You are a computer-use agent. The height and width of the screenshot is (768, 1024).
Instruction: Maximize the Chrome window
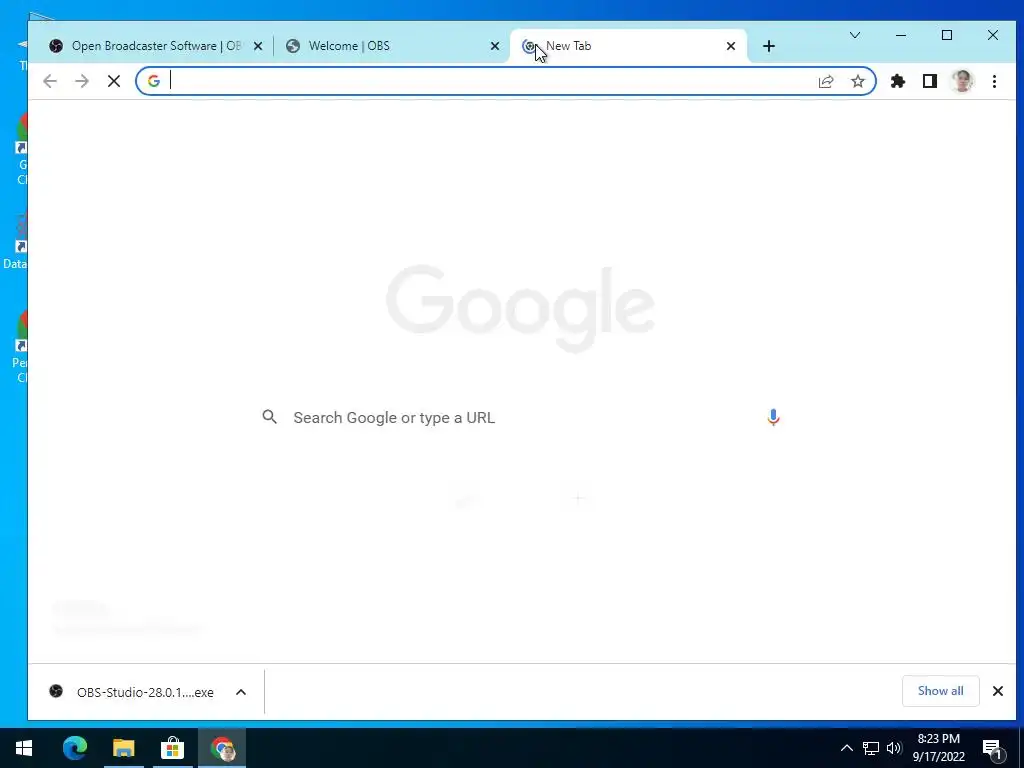pos(947,35)
